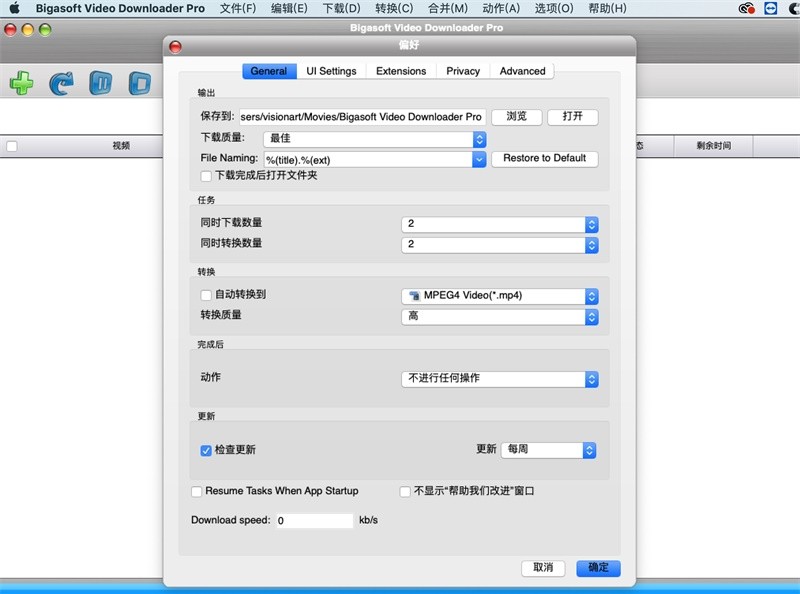Screen dimensions: 800x594
Task: Open the 合并(M) menu
Action: (x=447, y=8)
